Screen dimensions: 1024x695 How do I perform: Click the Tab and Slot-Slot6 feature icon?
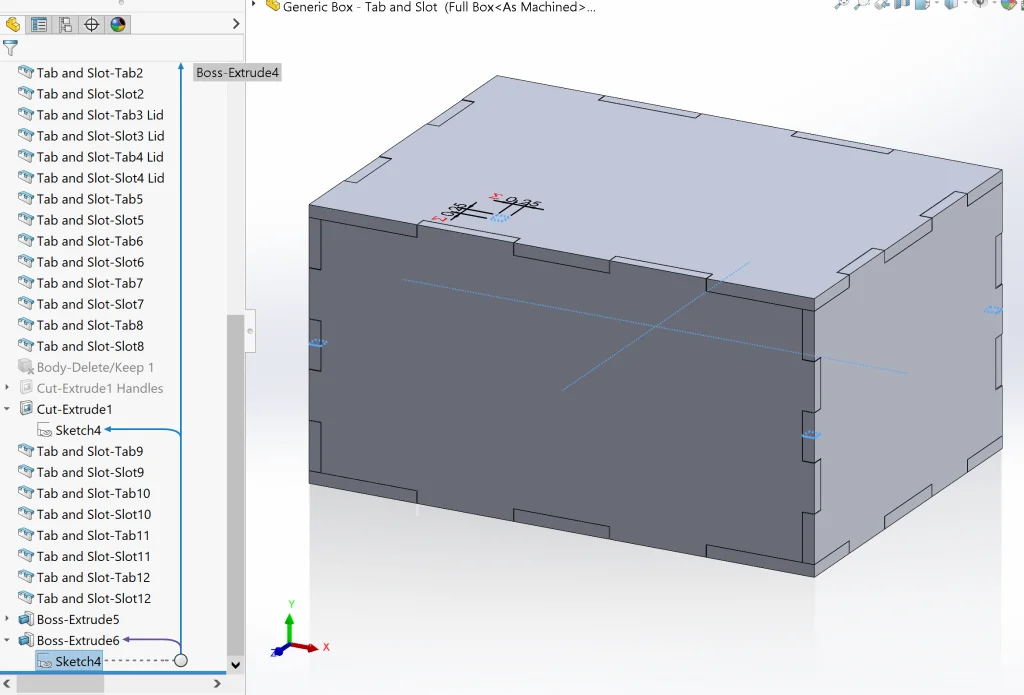25,261
